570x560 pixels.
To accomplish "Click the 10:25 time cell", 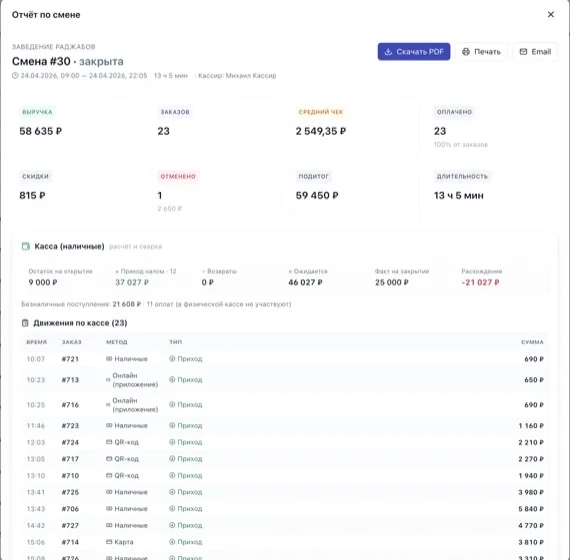I will point(36,405).
